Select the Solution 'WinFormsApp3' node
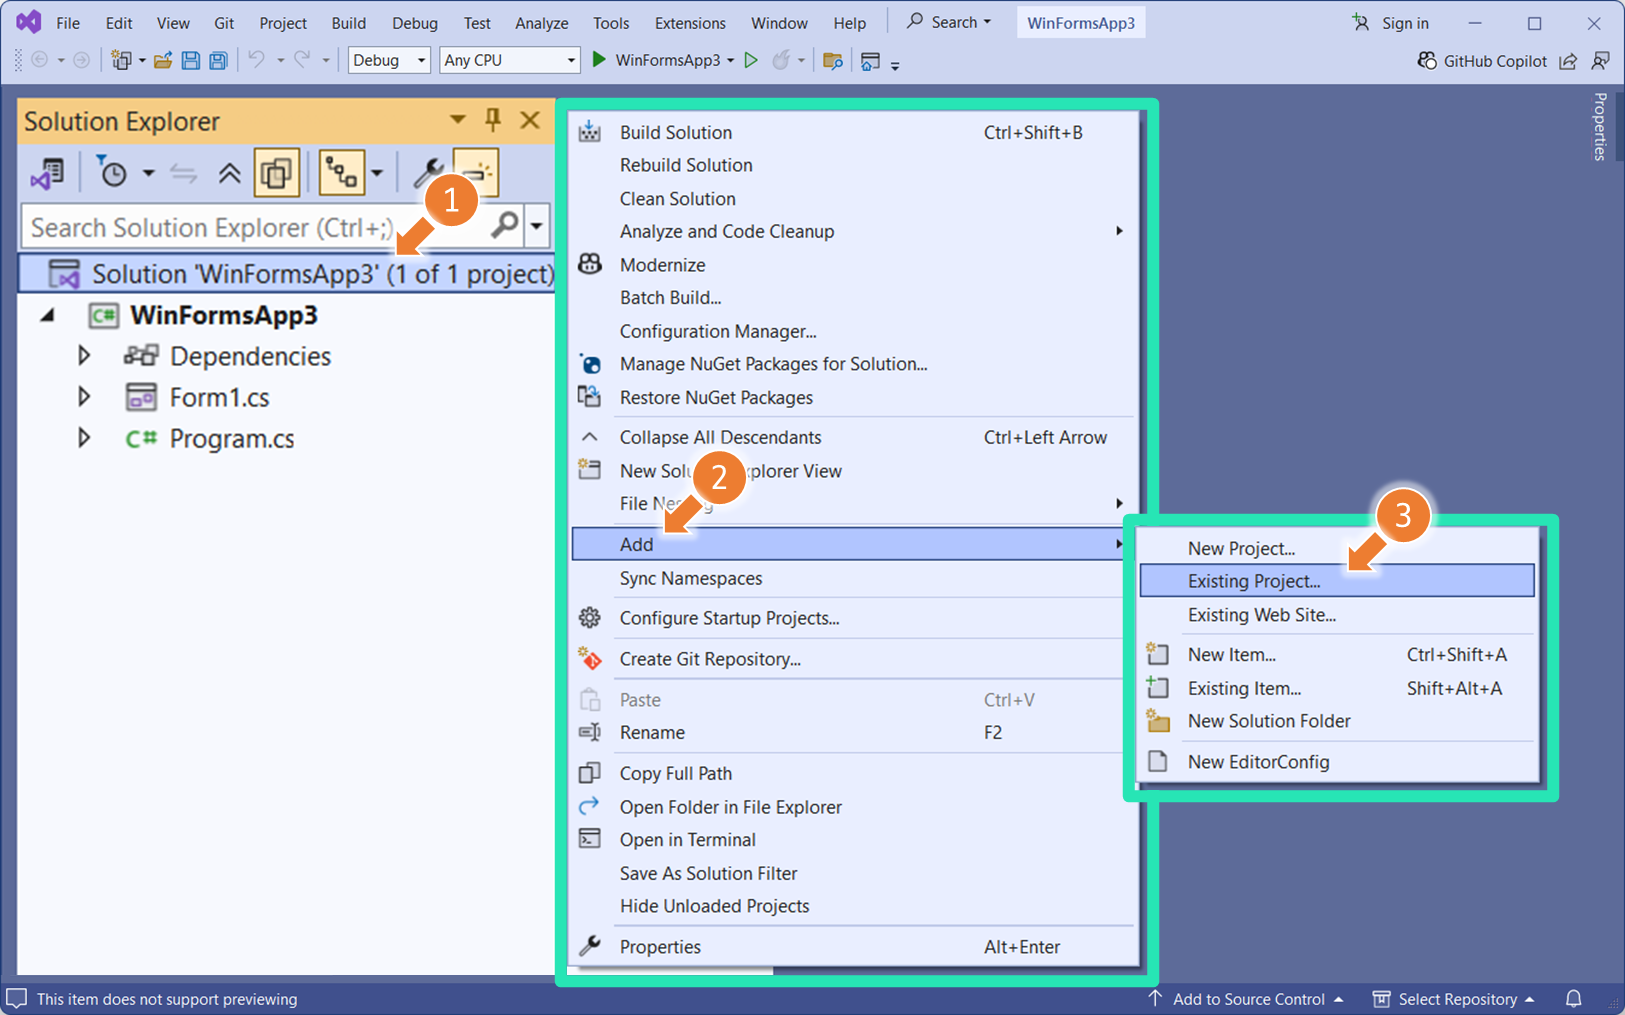This screenshot has height=1015, width=1625. [287, 274]
